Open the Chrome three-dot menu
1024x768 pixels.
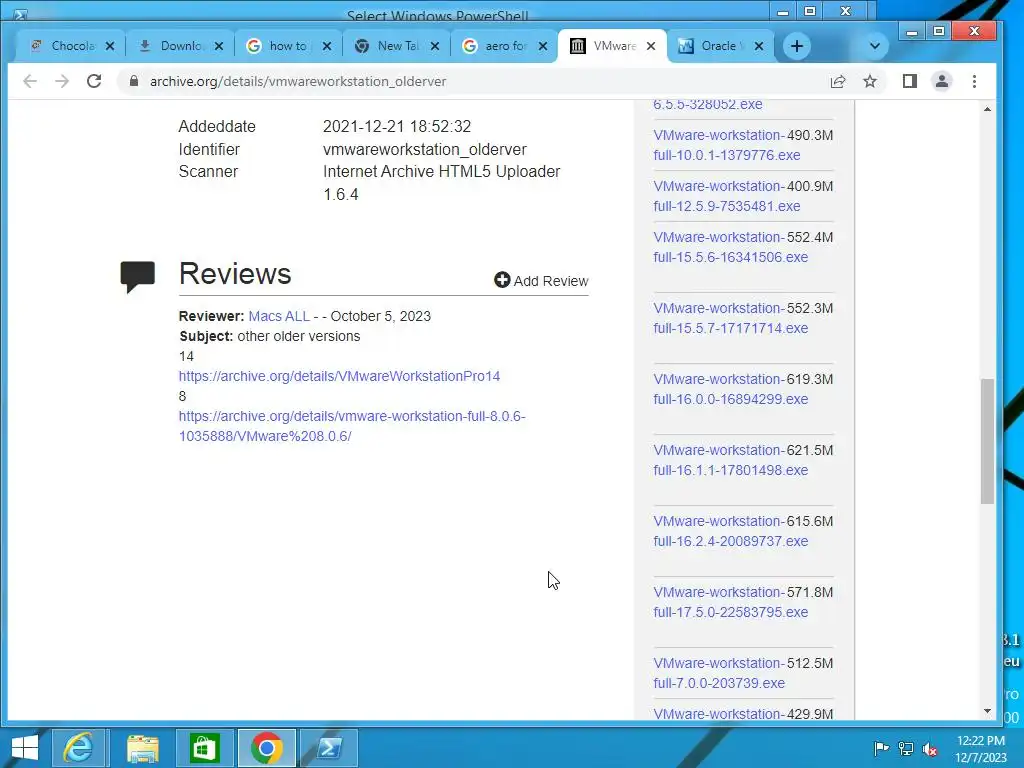974,81
